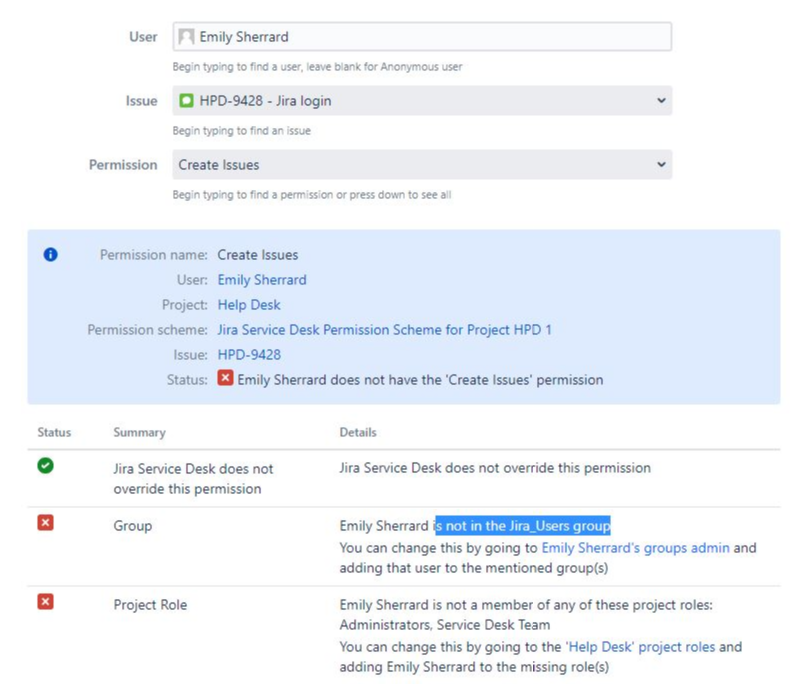Expand the Issue field chevron arrow
This screenshot has height=687, width=792.
click(661, 101)
